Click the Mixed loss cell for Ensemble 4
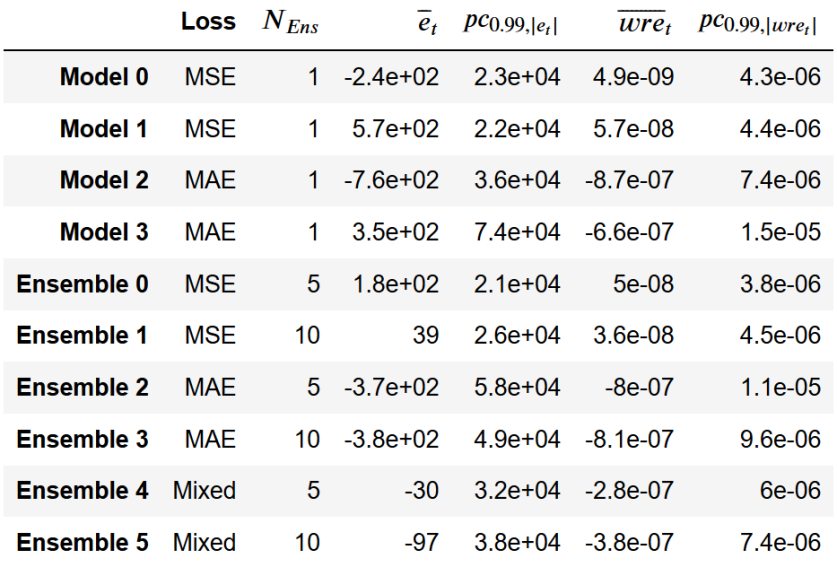The height and width of the screenshot is (576, 837). (204, 491)
